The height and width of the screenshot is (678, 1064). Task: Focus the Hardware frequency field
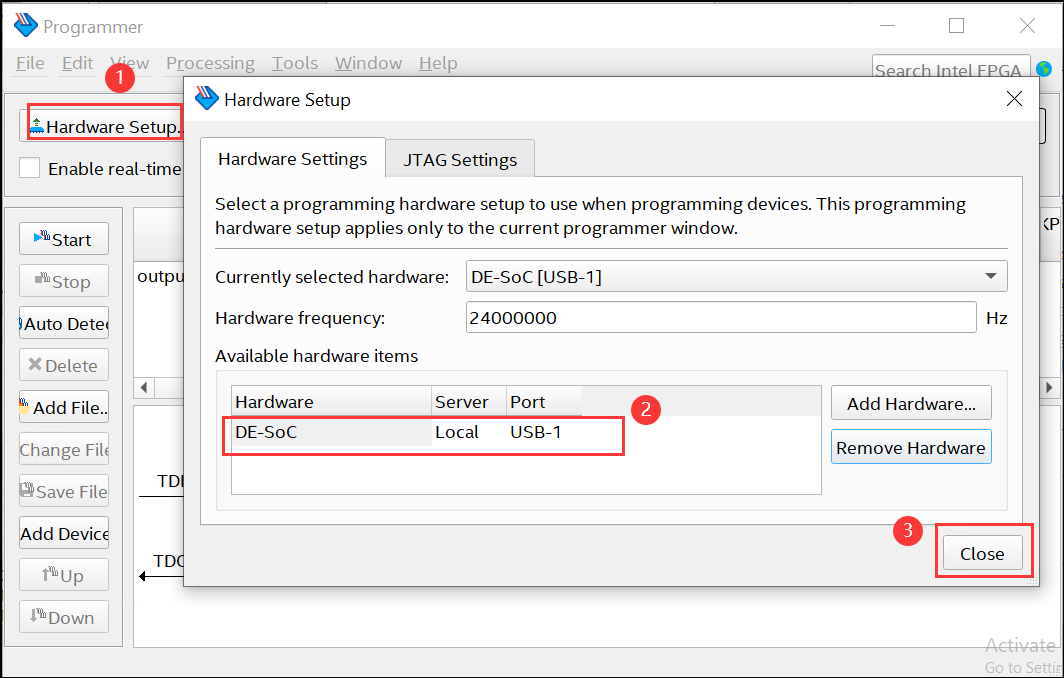(x=721, y=318)
